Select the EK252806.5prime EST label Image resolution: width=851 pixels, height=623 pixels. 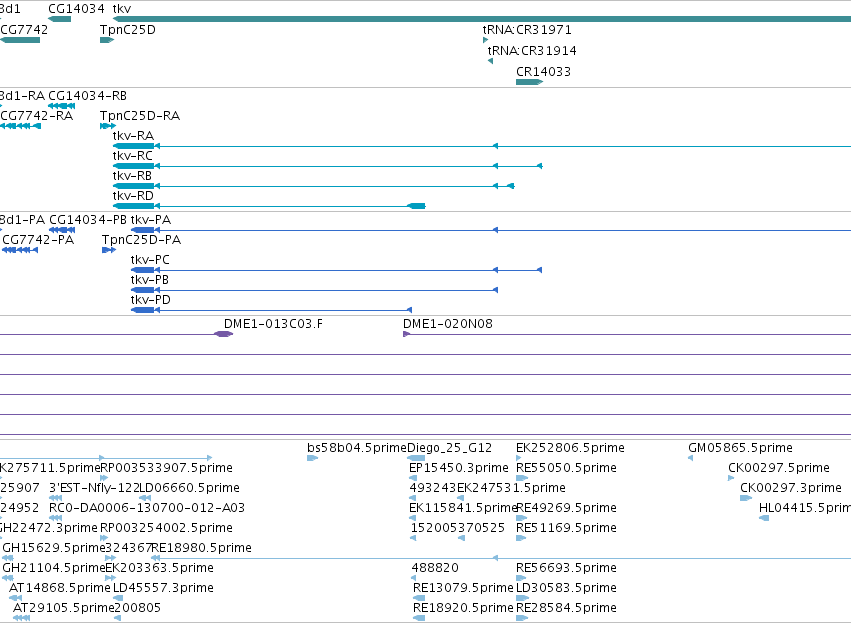click(x=570, y=448)
